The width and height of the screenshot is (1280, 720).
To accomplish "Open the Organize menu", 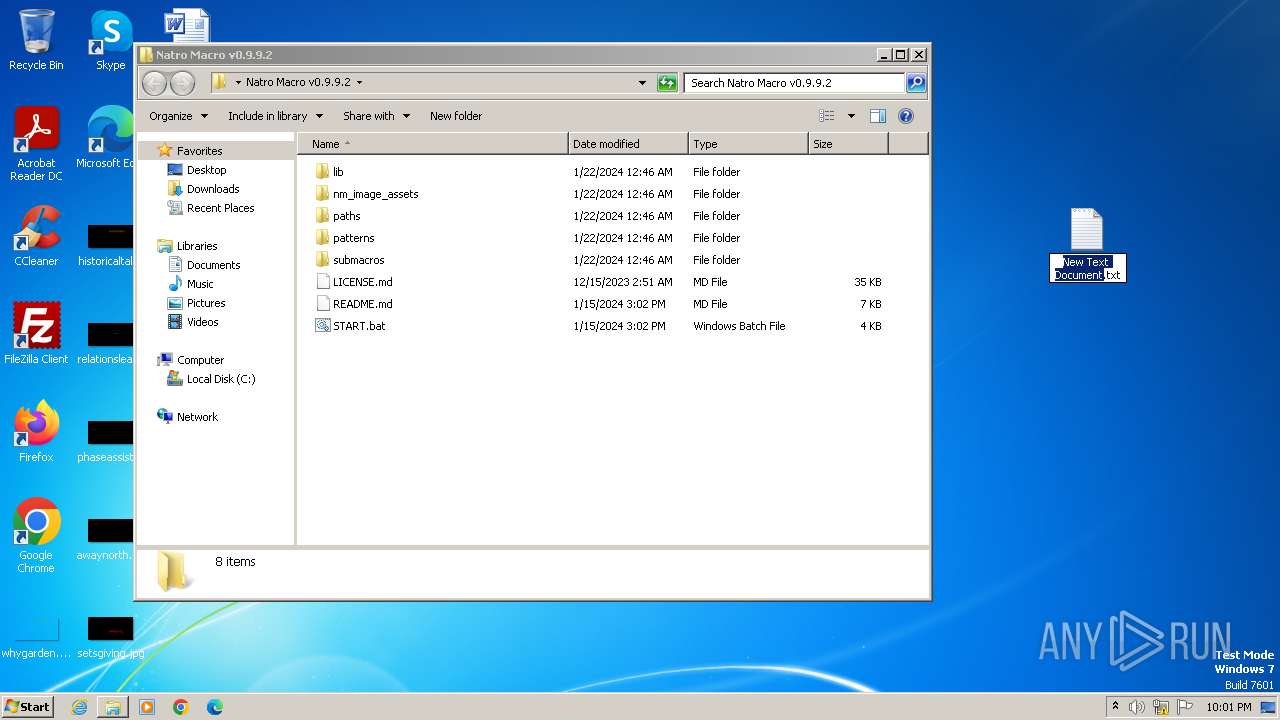I will click(x=178, y=116).
